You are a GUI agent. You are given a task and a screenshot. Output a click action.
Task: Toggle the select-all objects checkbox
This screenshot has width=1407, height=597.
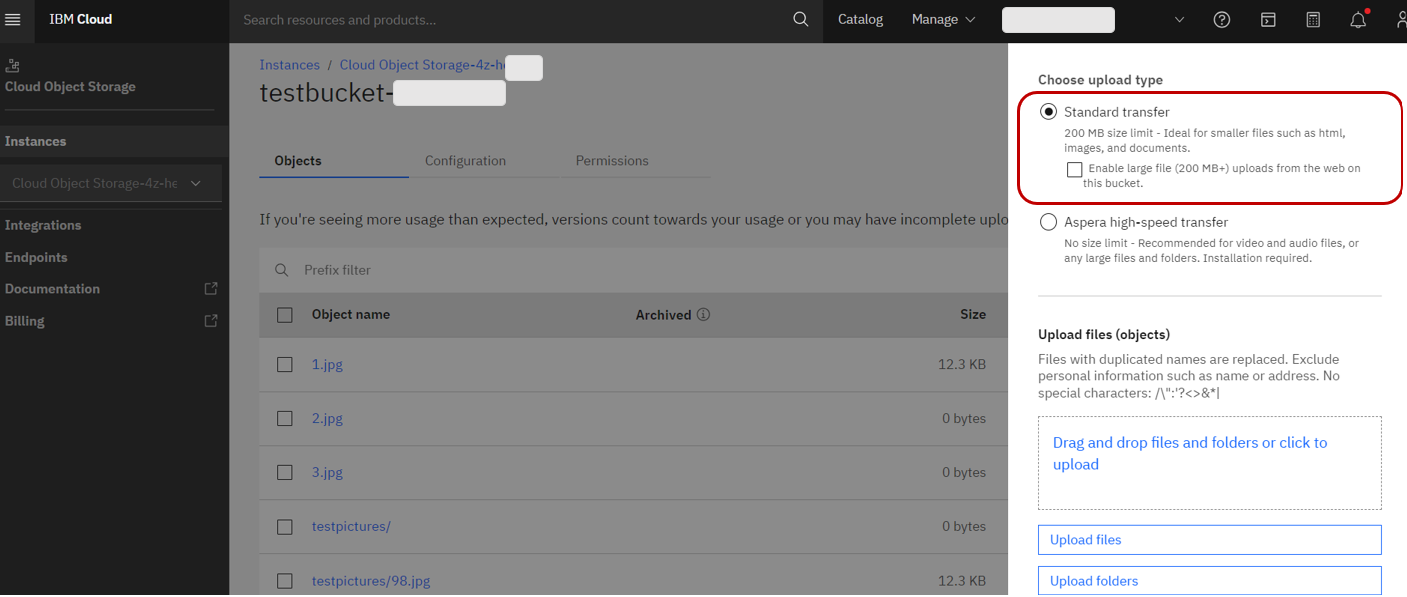[x=285, y=315]
